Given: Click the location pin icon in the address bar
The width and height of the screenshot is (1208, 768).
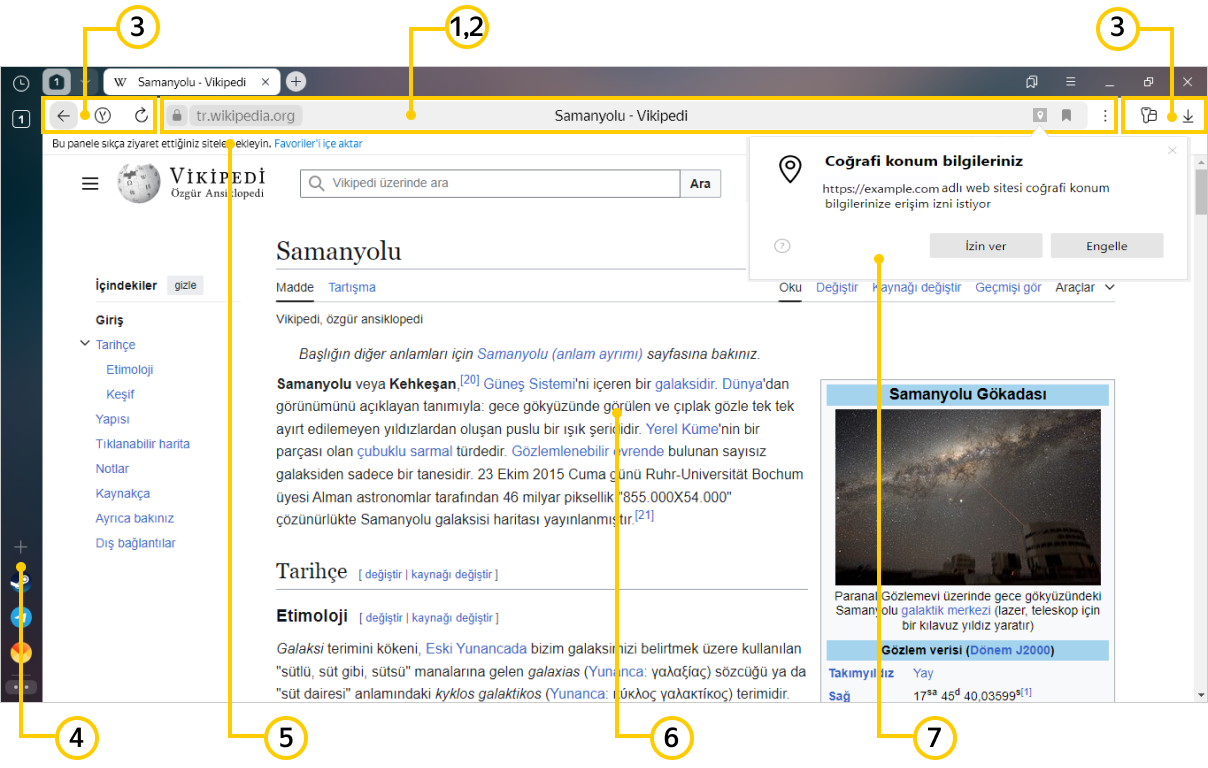Looking at the screenshot, I should (1040, 116).
